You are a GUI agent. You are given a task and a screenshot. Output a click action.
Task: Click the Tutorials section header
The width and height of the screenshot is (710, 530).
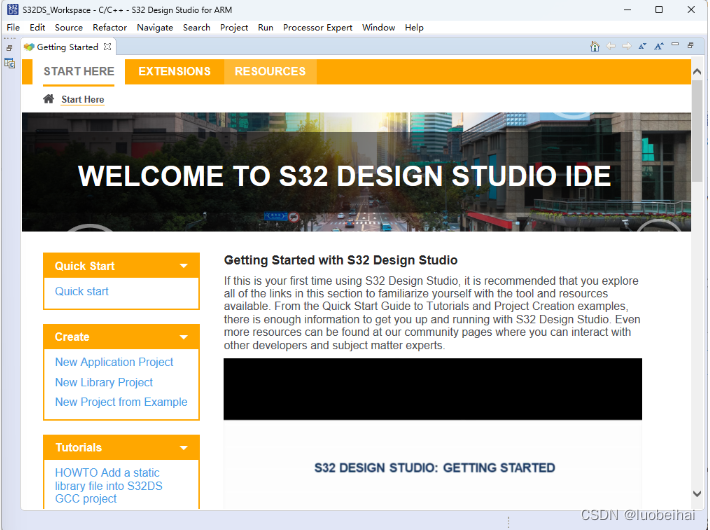click(x=121, y=448)
